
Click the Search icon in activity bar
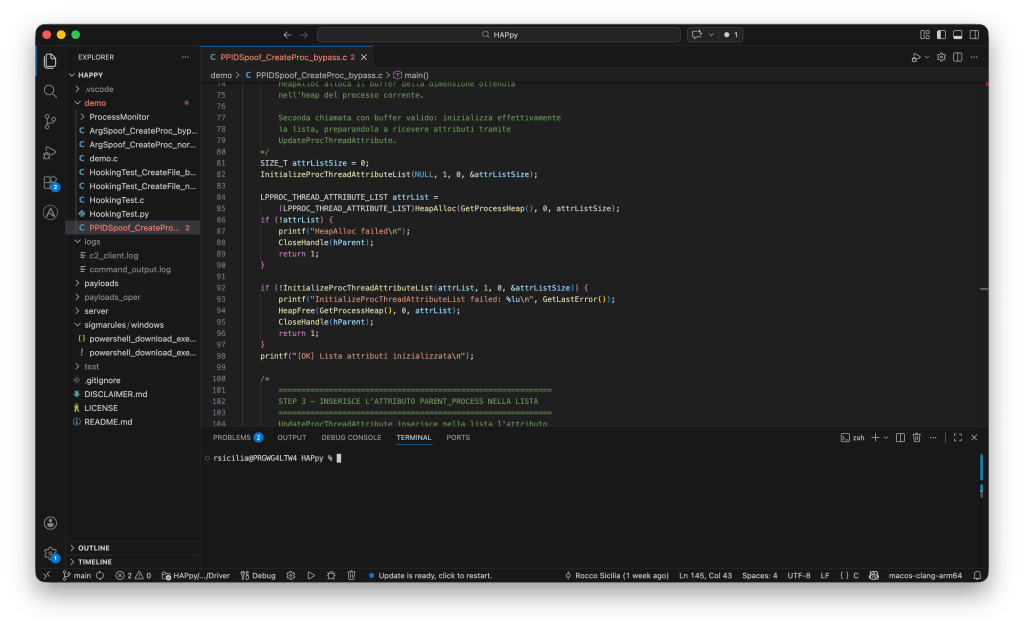pos(50,91)
